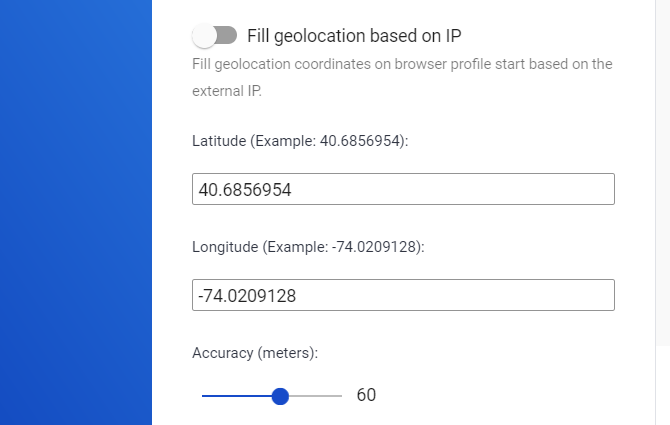Toggle the Fill geolocation based on IP switch
Screen dimensions: 670x425
(x=215, y=36)
